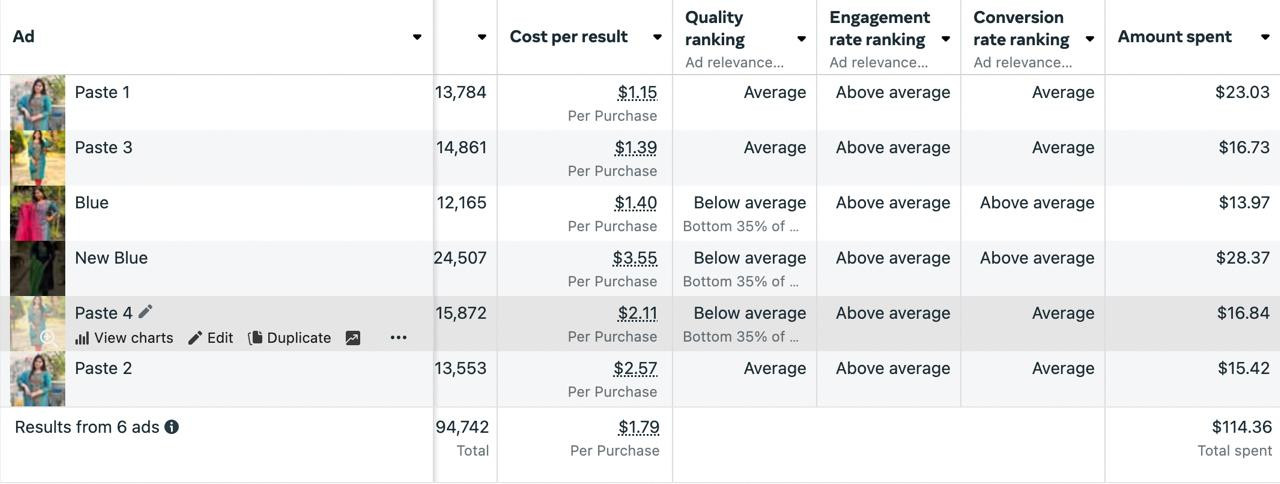Open the Cost per result column dropdown

tap(657, 37)
